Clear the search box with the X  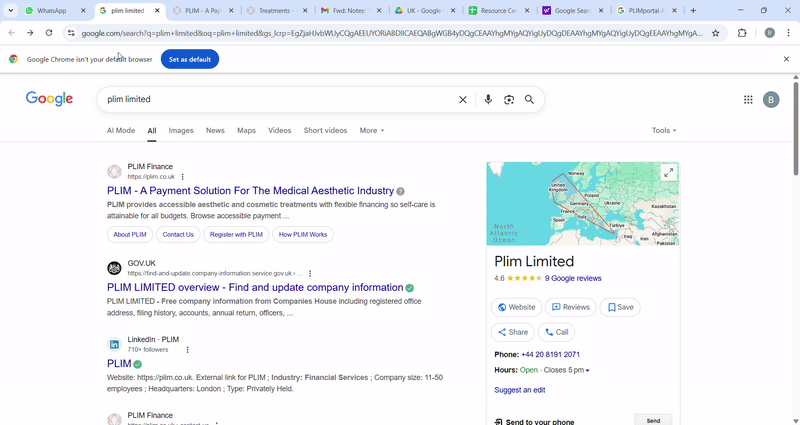pyautogui.click(x=463, y=99)
